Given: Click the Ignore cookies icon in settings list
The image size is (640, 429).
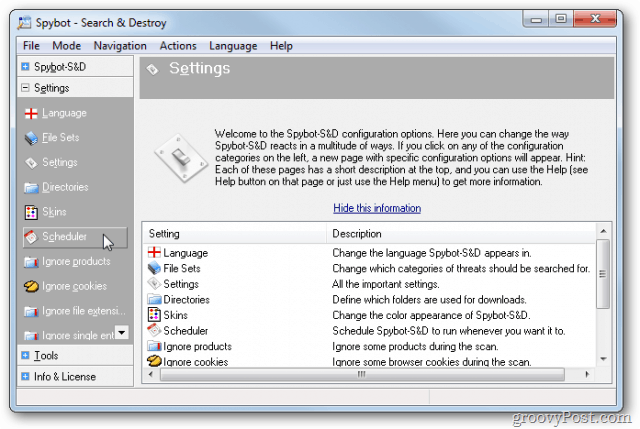Looking at the screenshot, I should click(154, 361).
